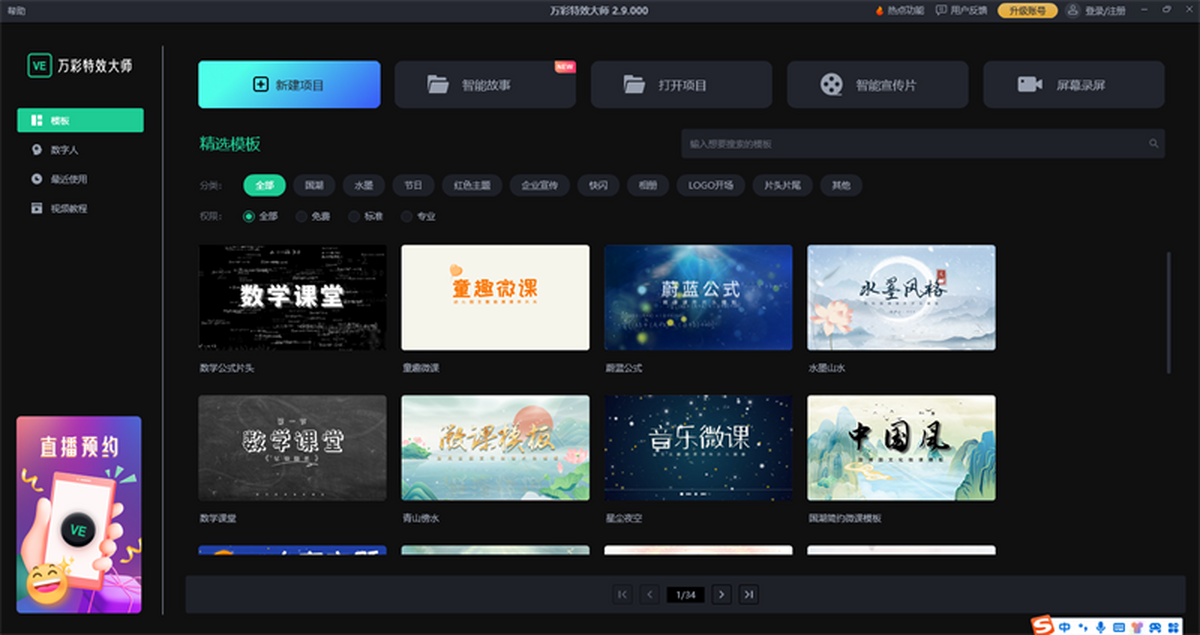Jump to the last template page
The width and height of the screenshot is (1200, 635).
point(748,593)
